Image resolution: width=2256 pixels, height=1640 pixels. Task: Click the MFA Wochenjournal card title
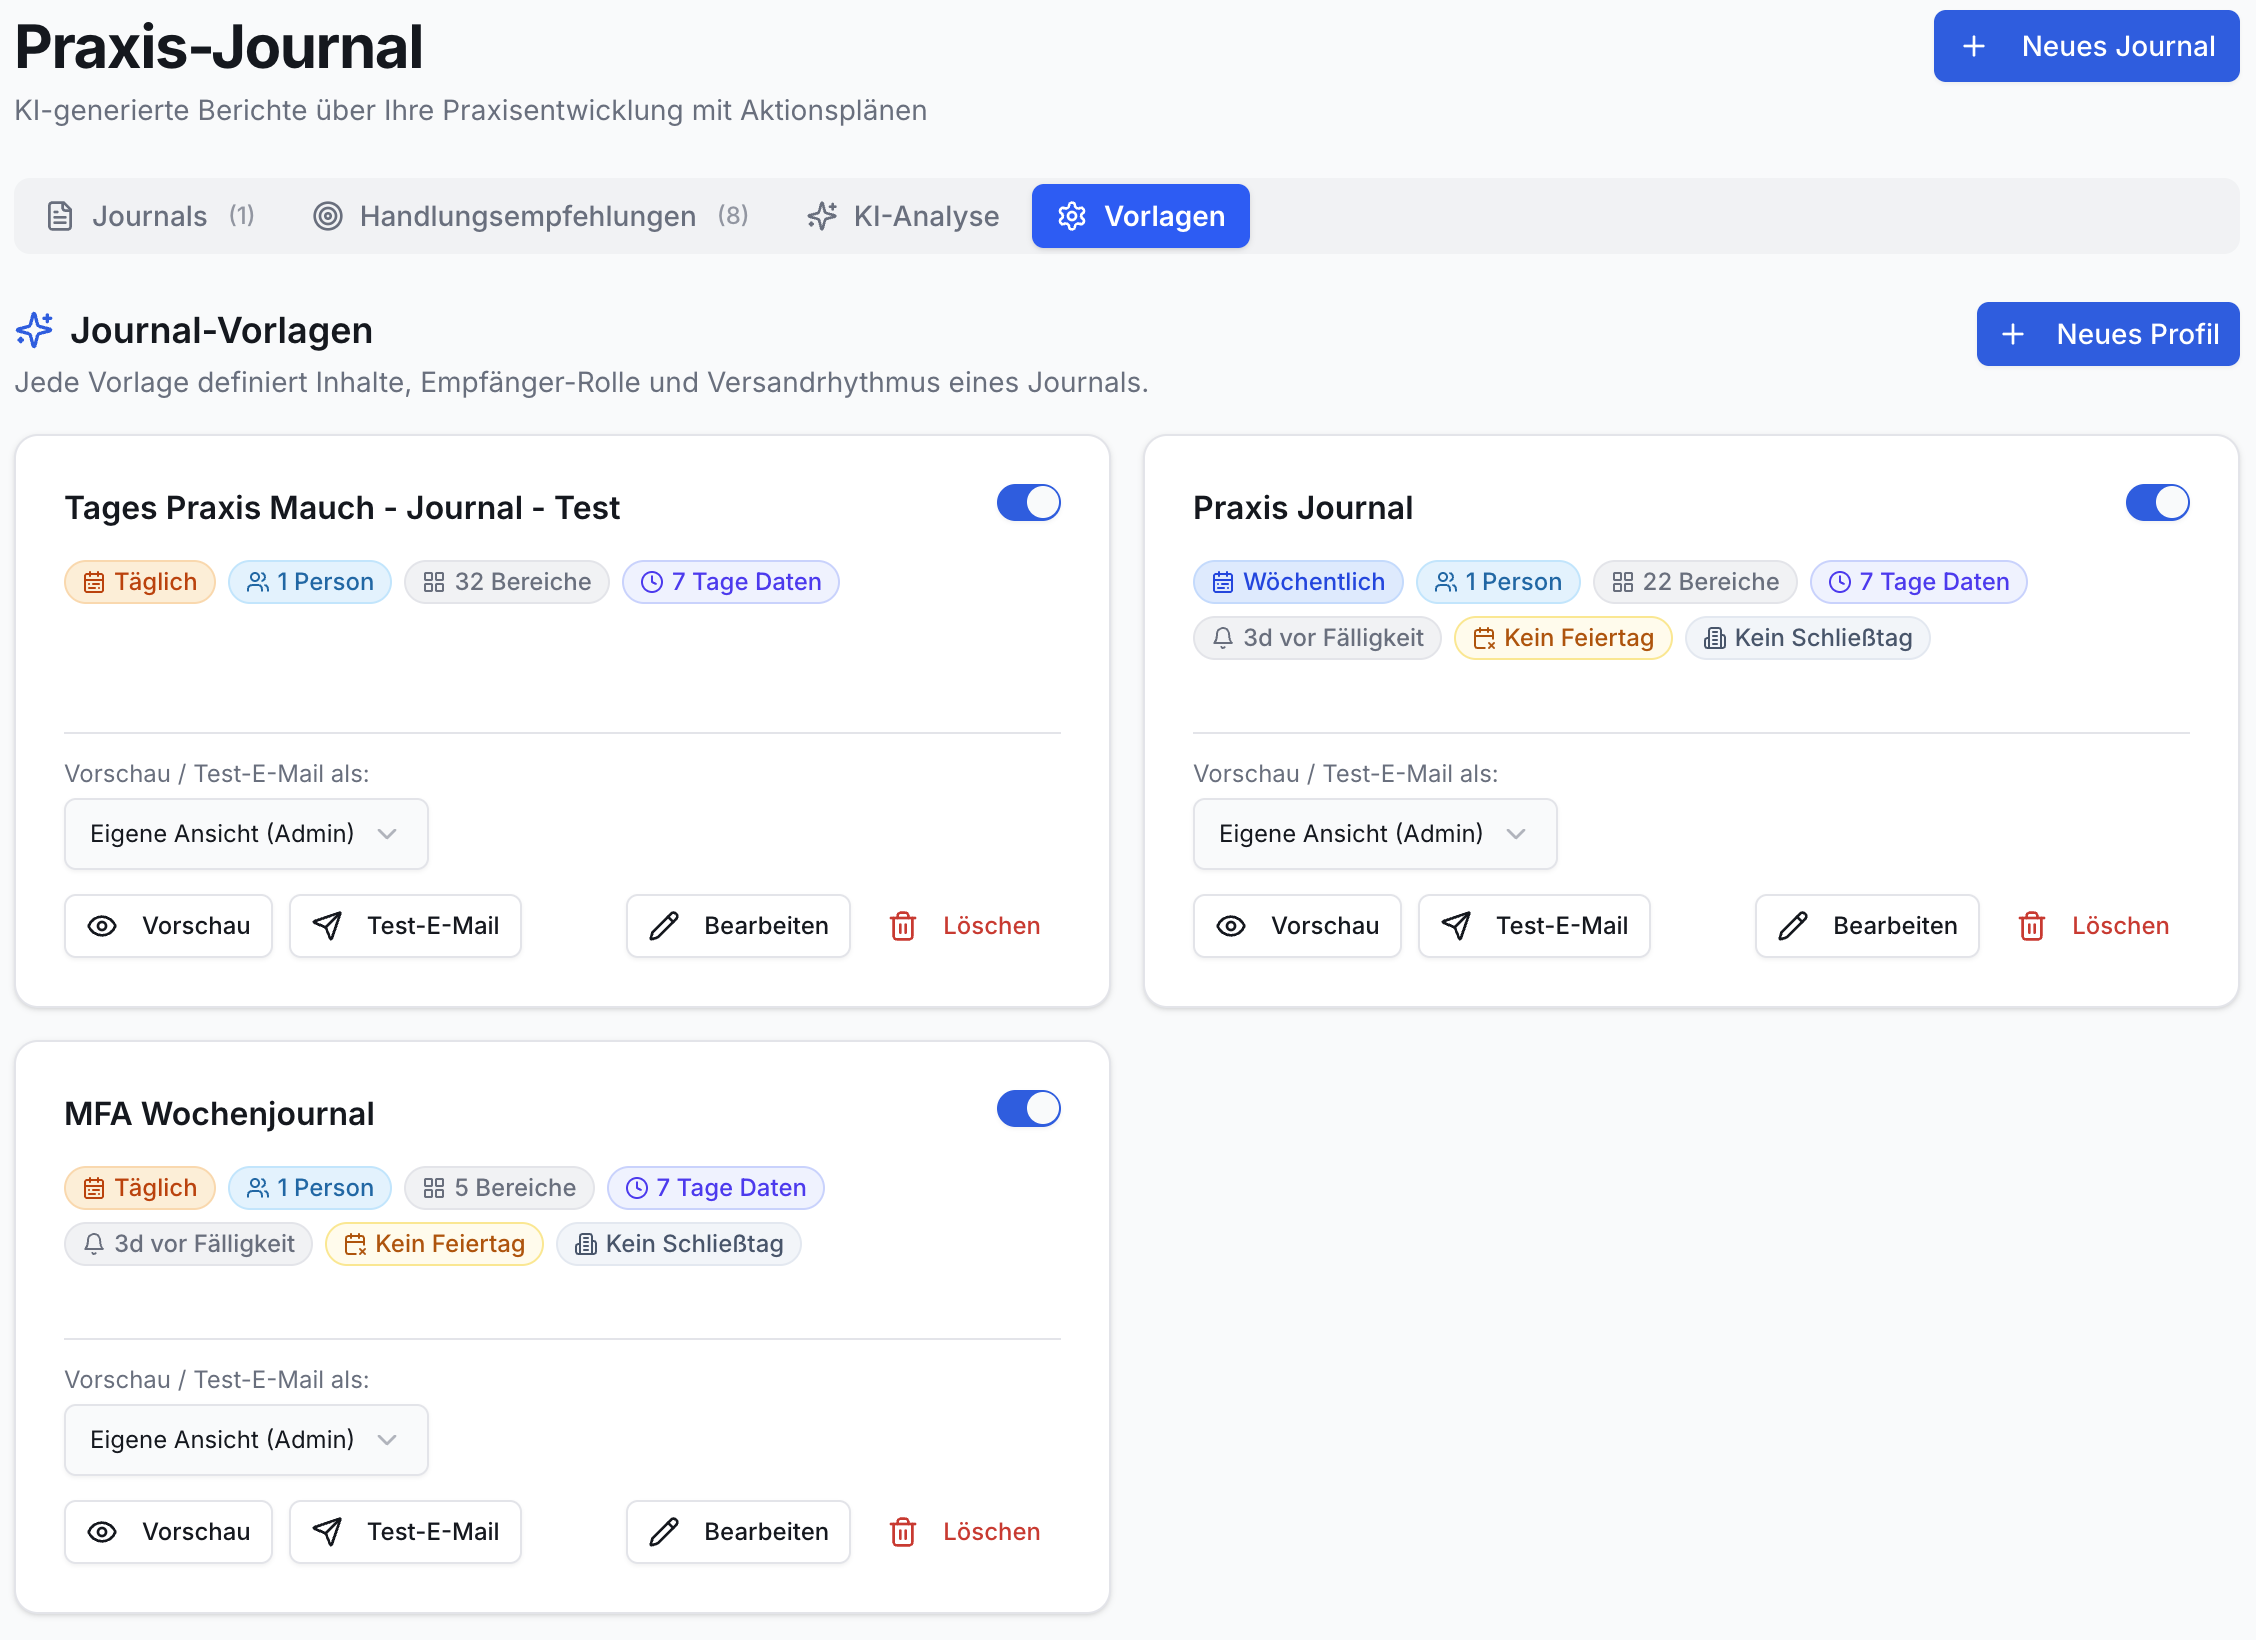click(x=219, y=1113)
